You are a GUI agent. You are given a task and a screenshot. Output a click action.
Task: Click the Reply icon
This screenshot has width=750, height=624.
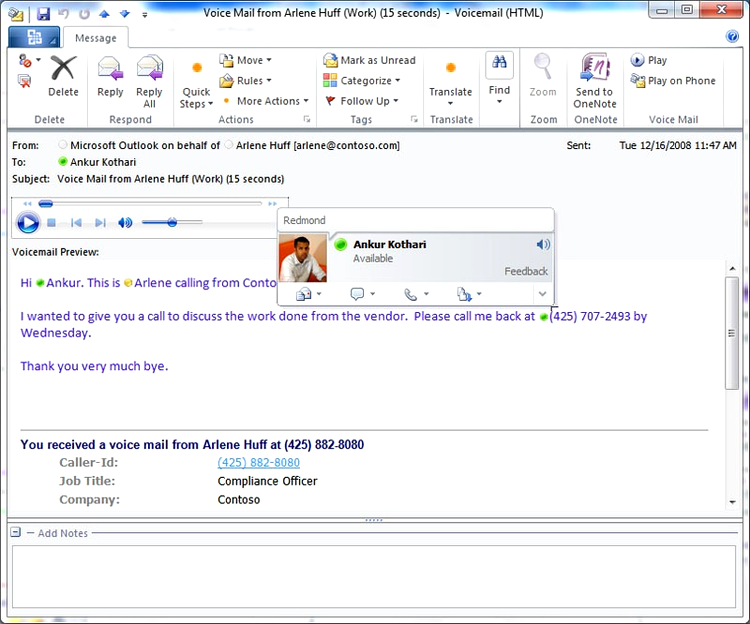pos(110,67)
